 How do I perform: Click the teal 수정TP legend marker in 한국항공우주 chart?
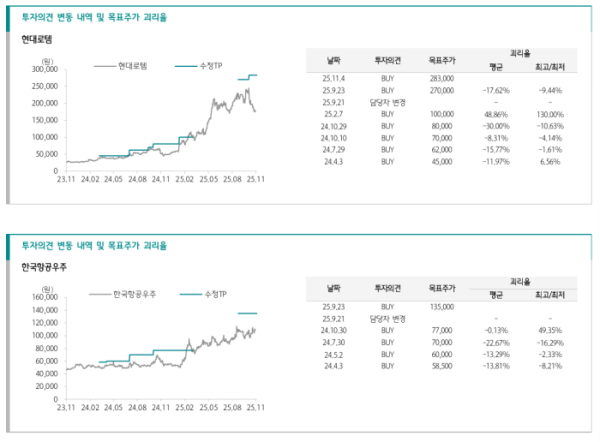[x=190, y=294]
